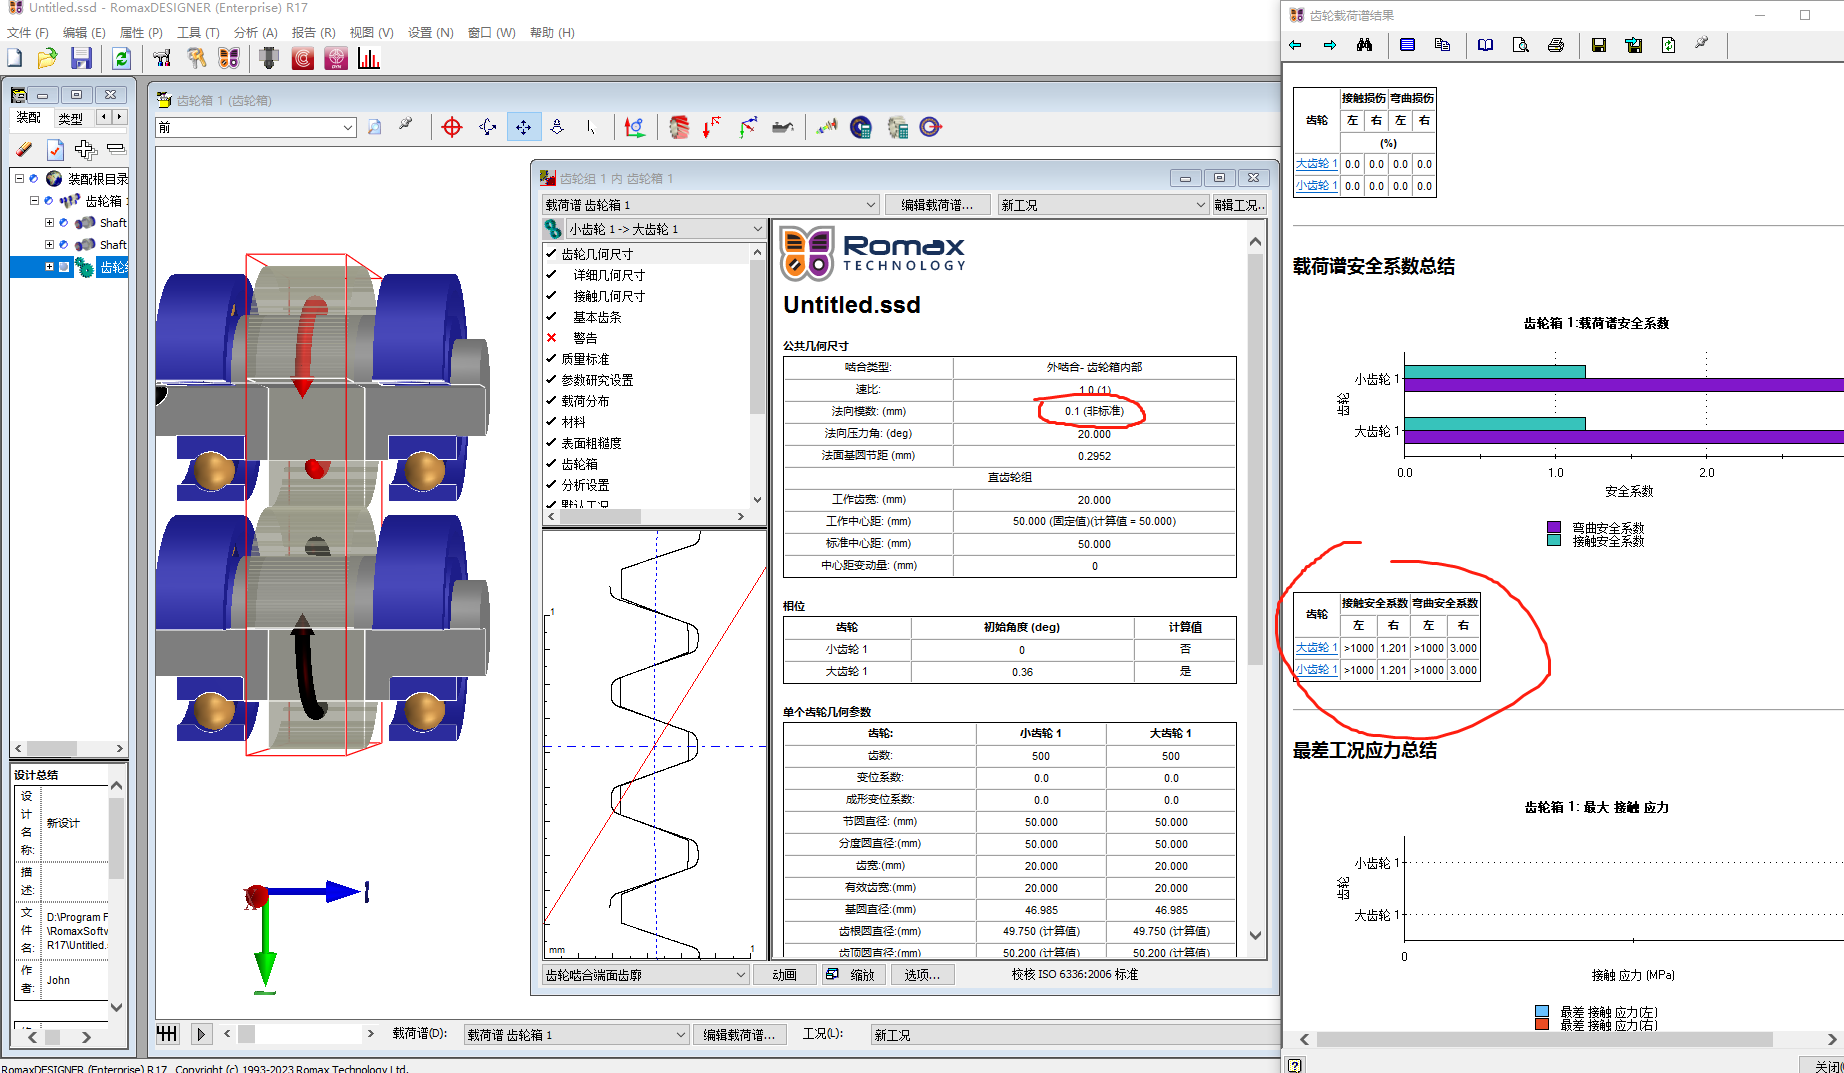
Task: Click the zoom view magnifier icon
Action: coord(375,127)
